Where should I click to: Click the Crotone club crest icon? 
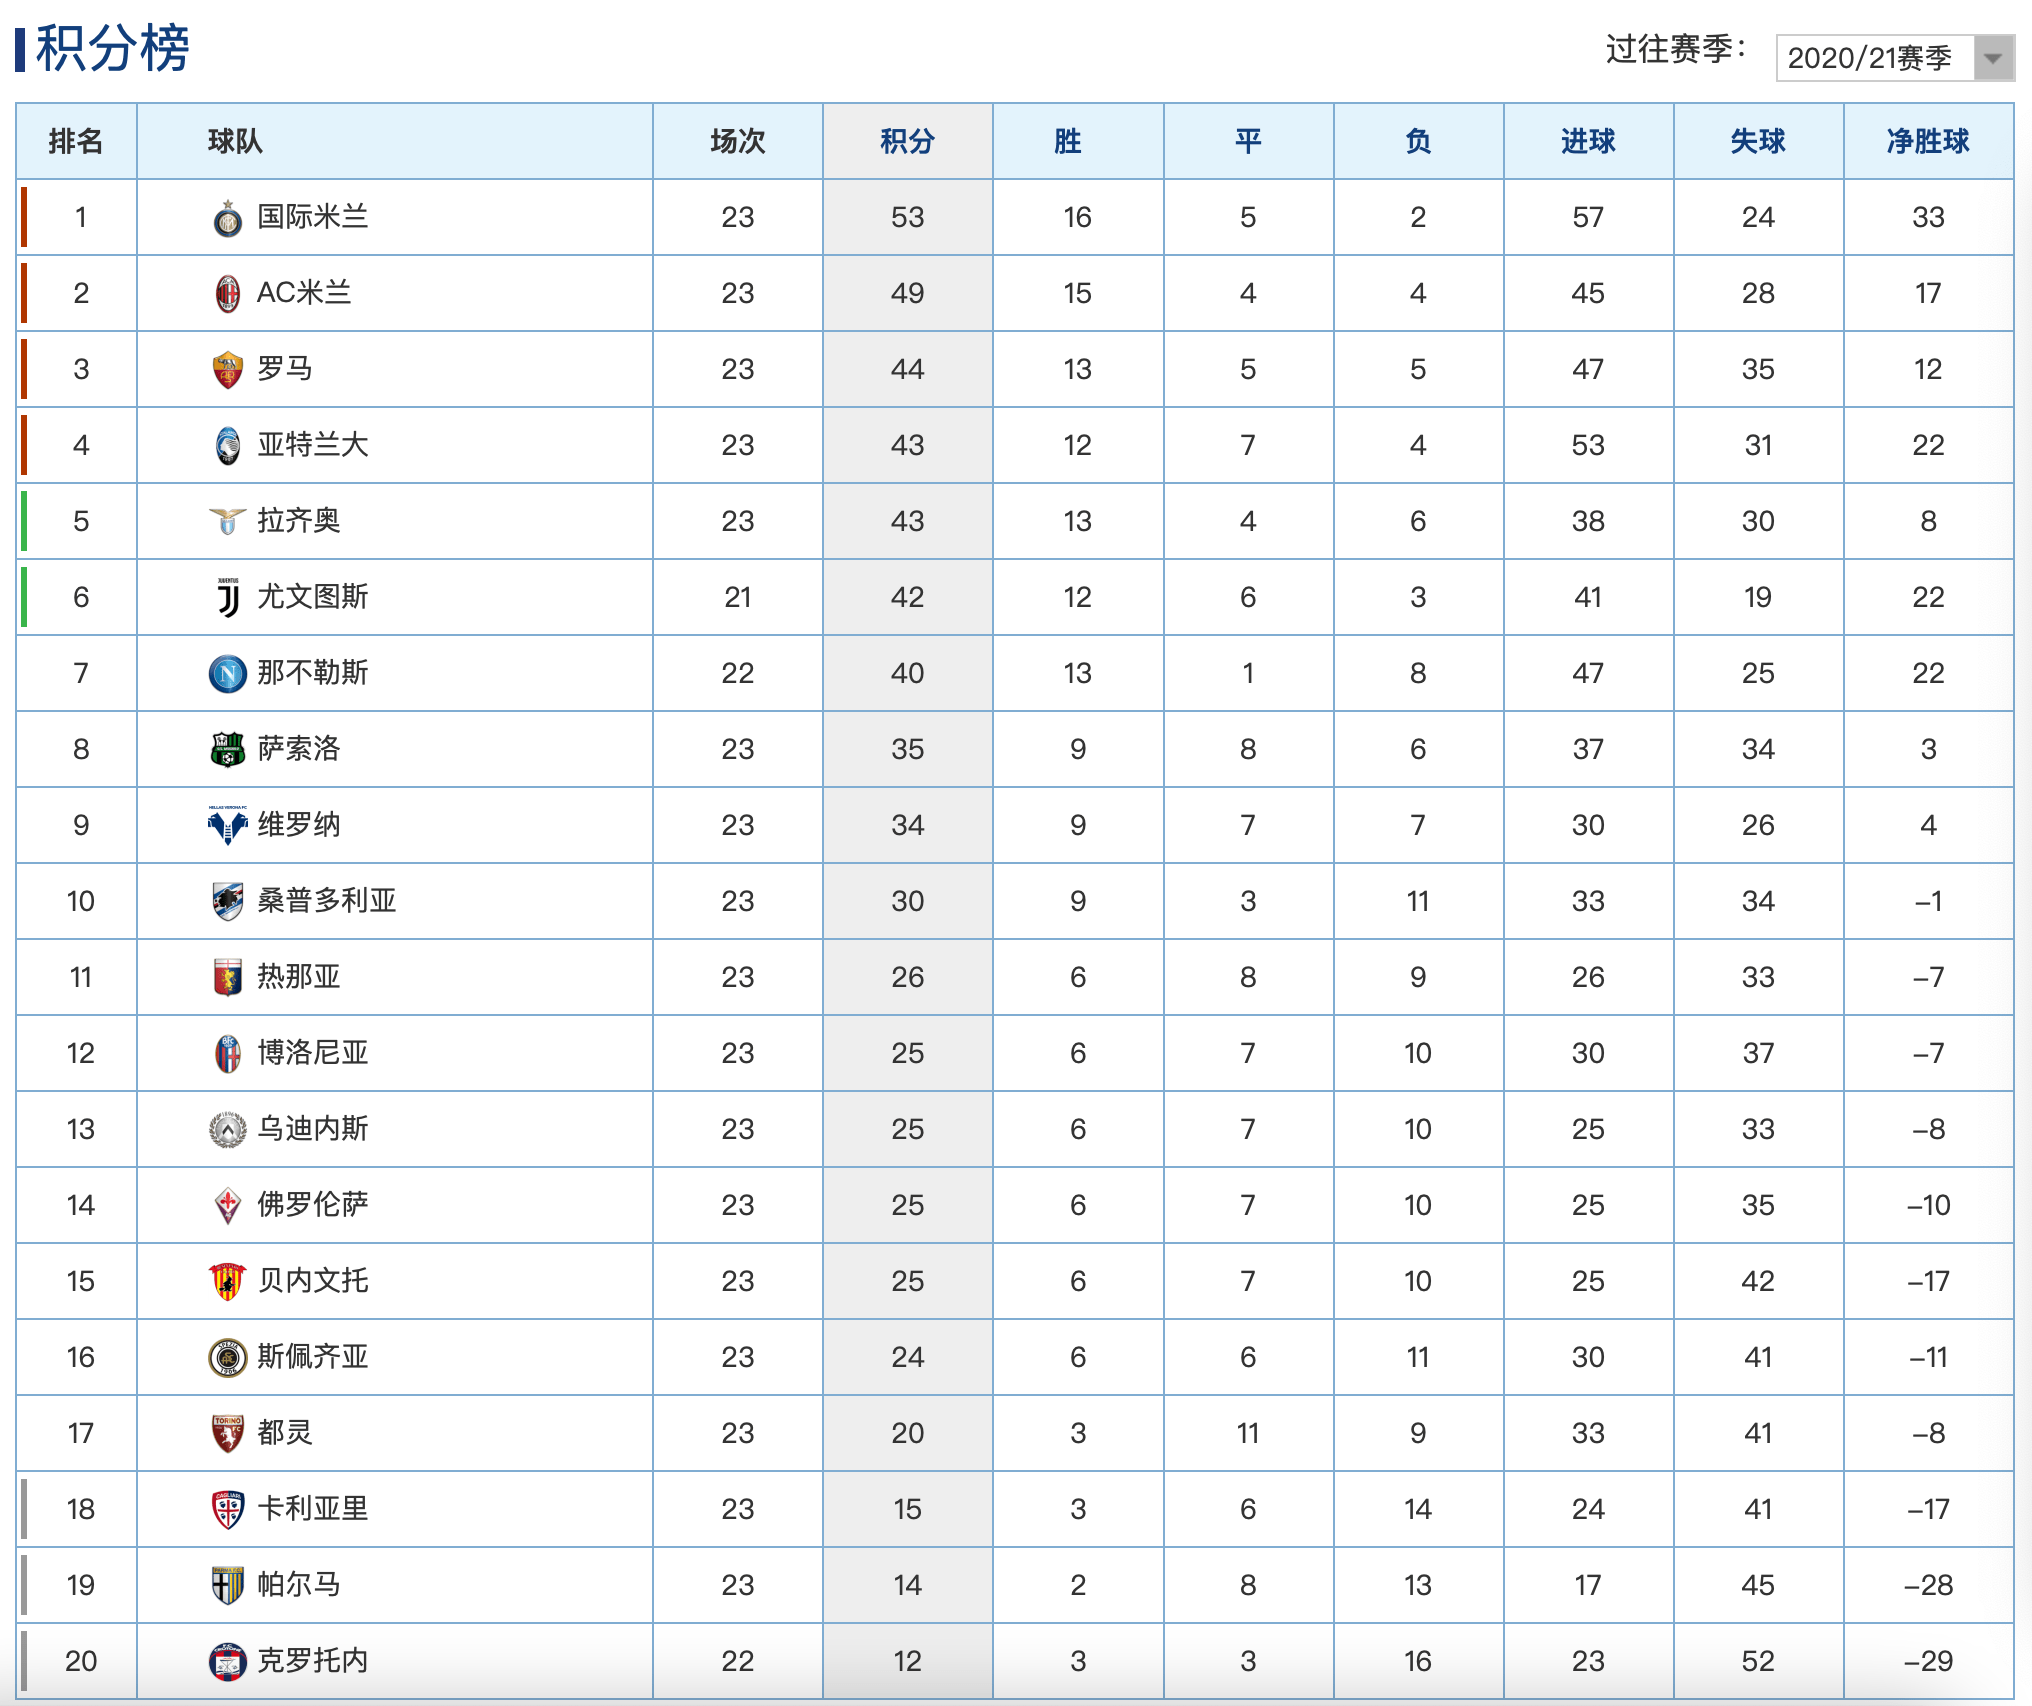(228, 1662)
